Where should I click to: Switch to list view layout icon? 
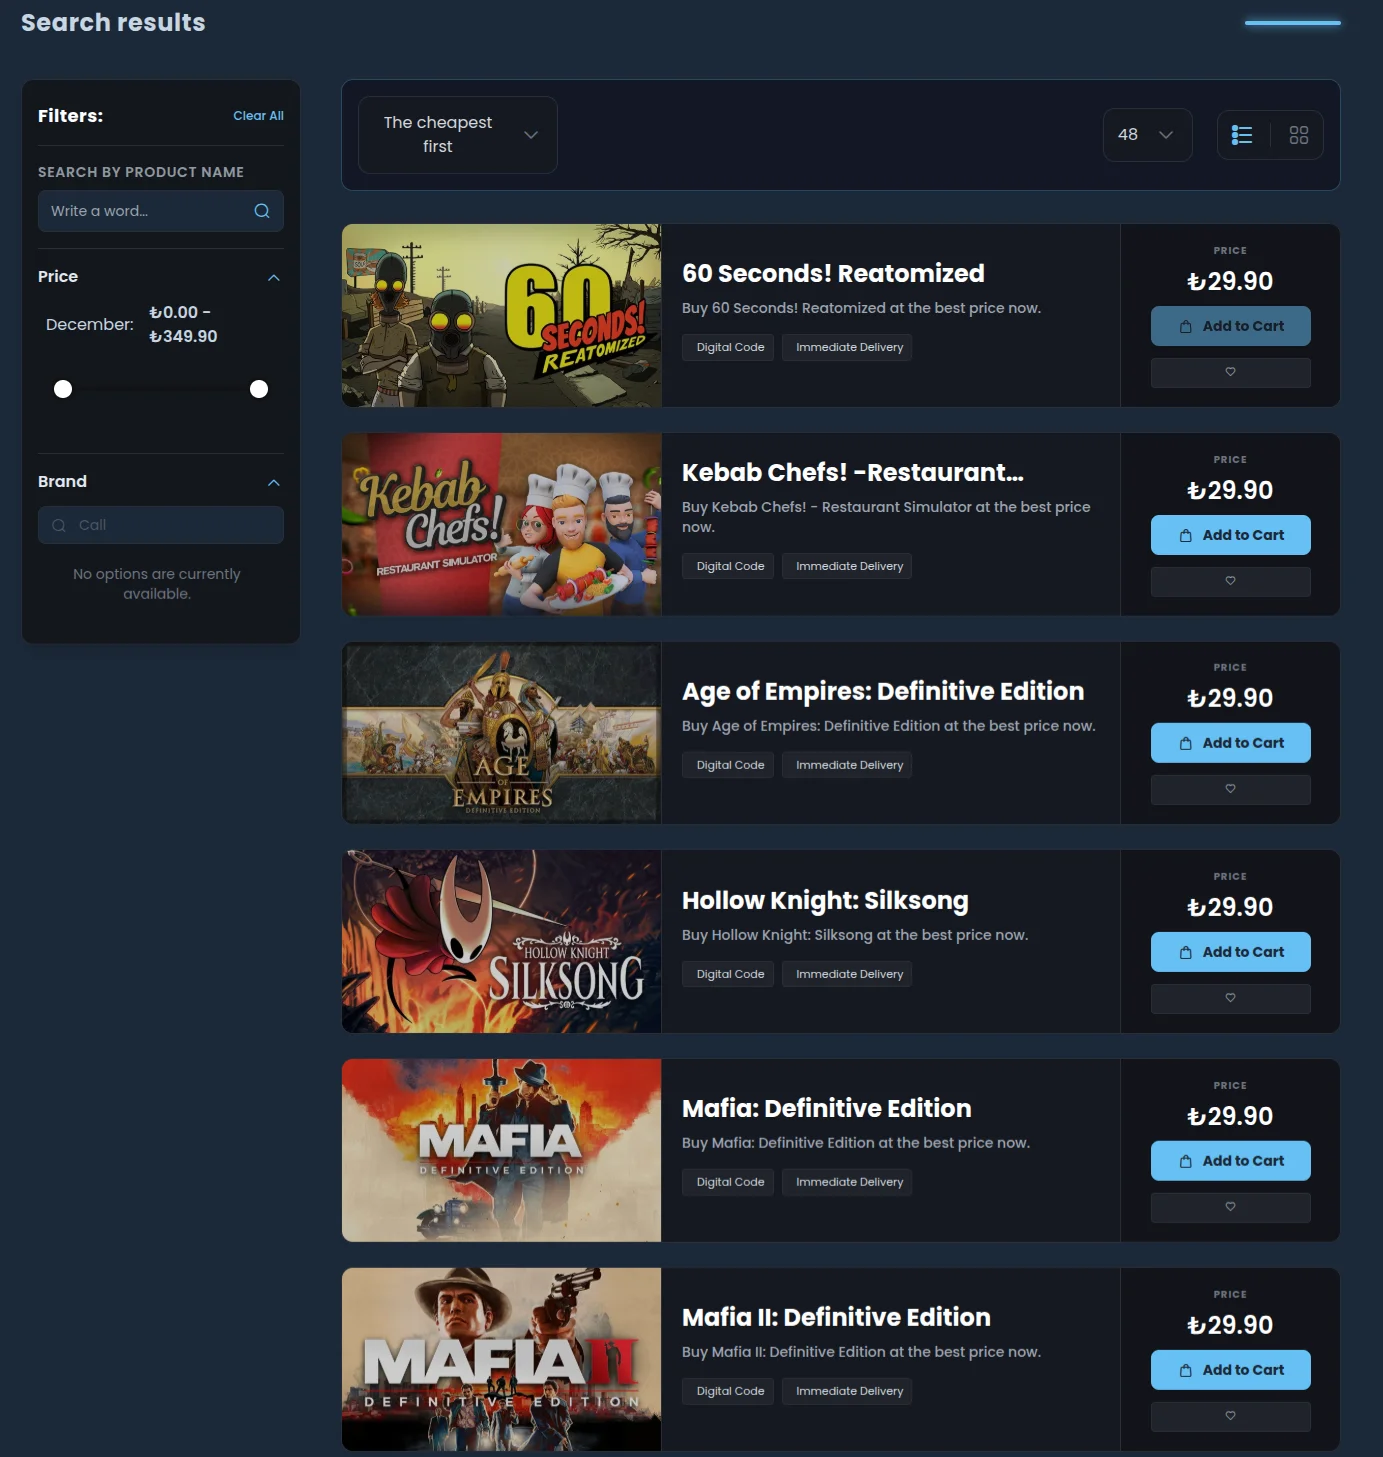1242,135
